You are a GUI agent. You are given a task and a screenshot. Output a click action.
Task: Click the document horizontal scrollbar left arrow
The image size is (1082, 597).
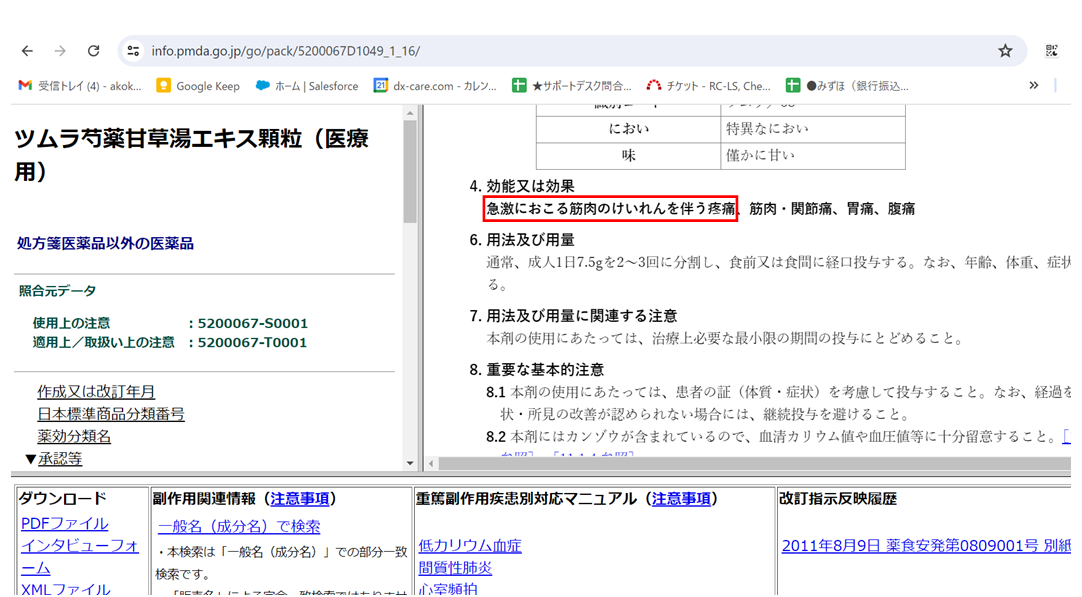pyautogui.click(x=431, y=464)
